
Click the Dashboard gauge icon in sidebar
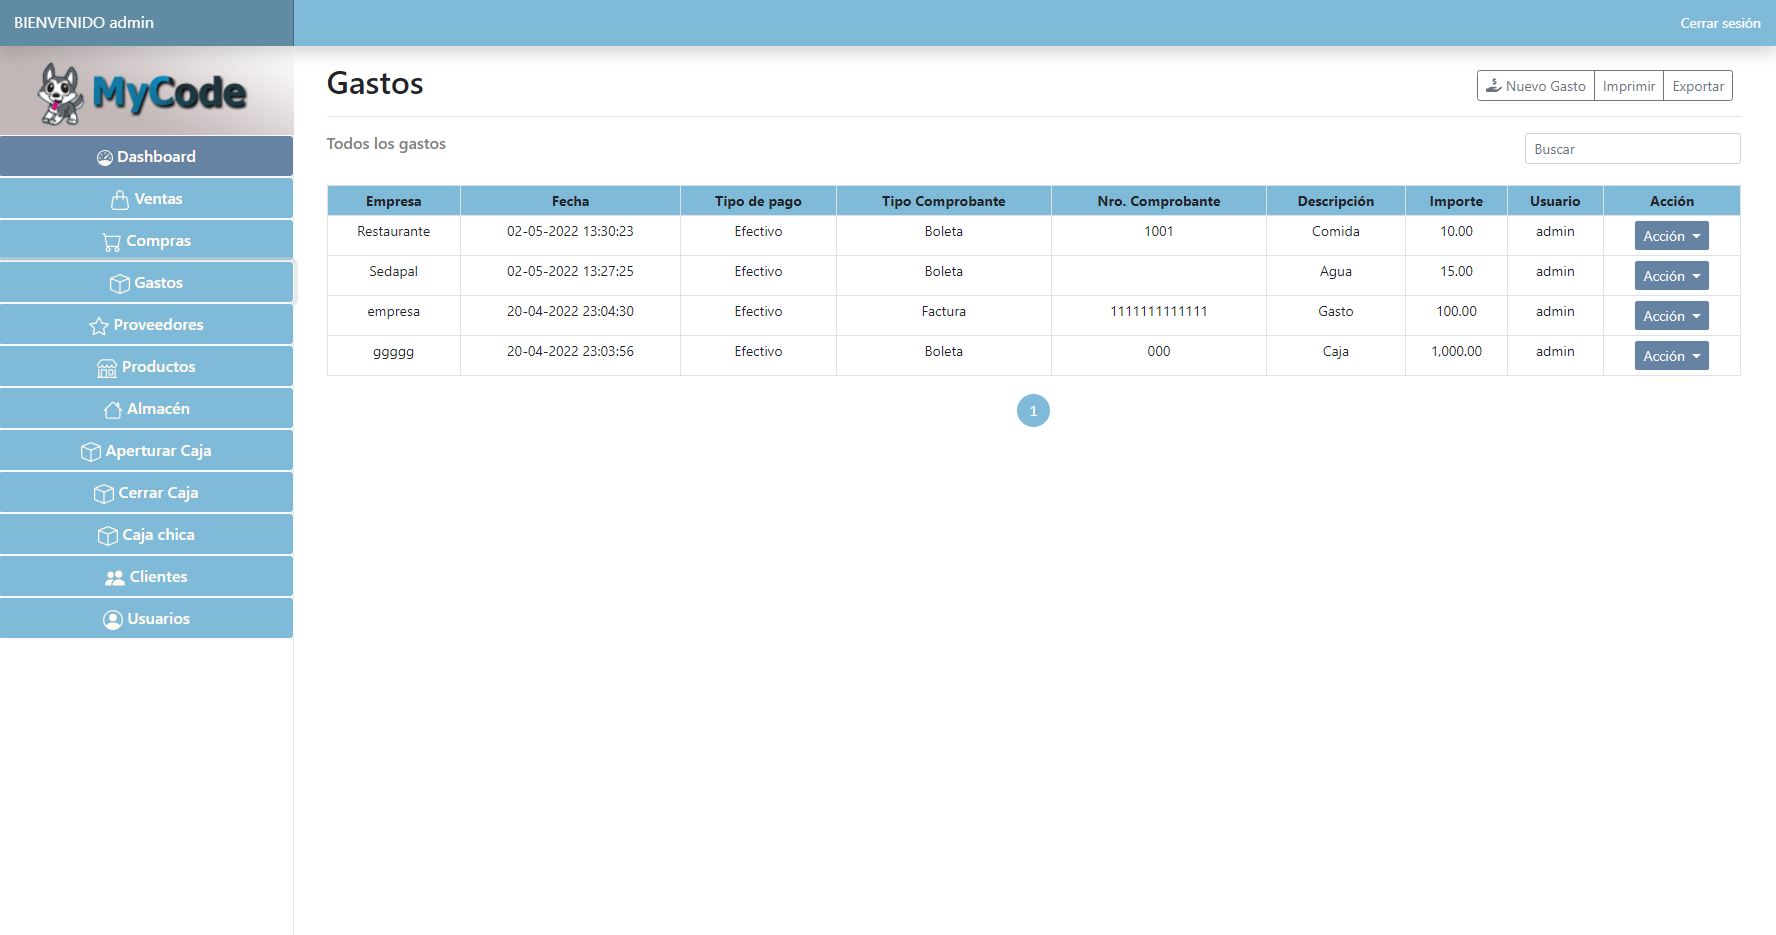[104, 158]
